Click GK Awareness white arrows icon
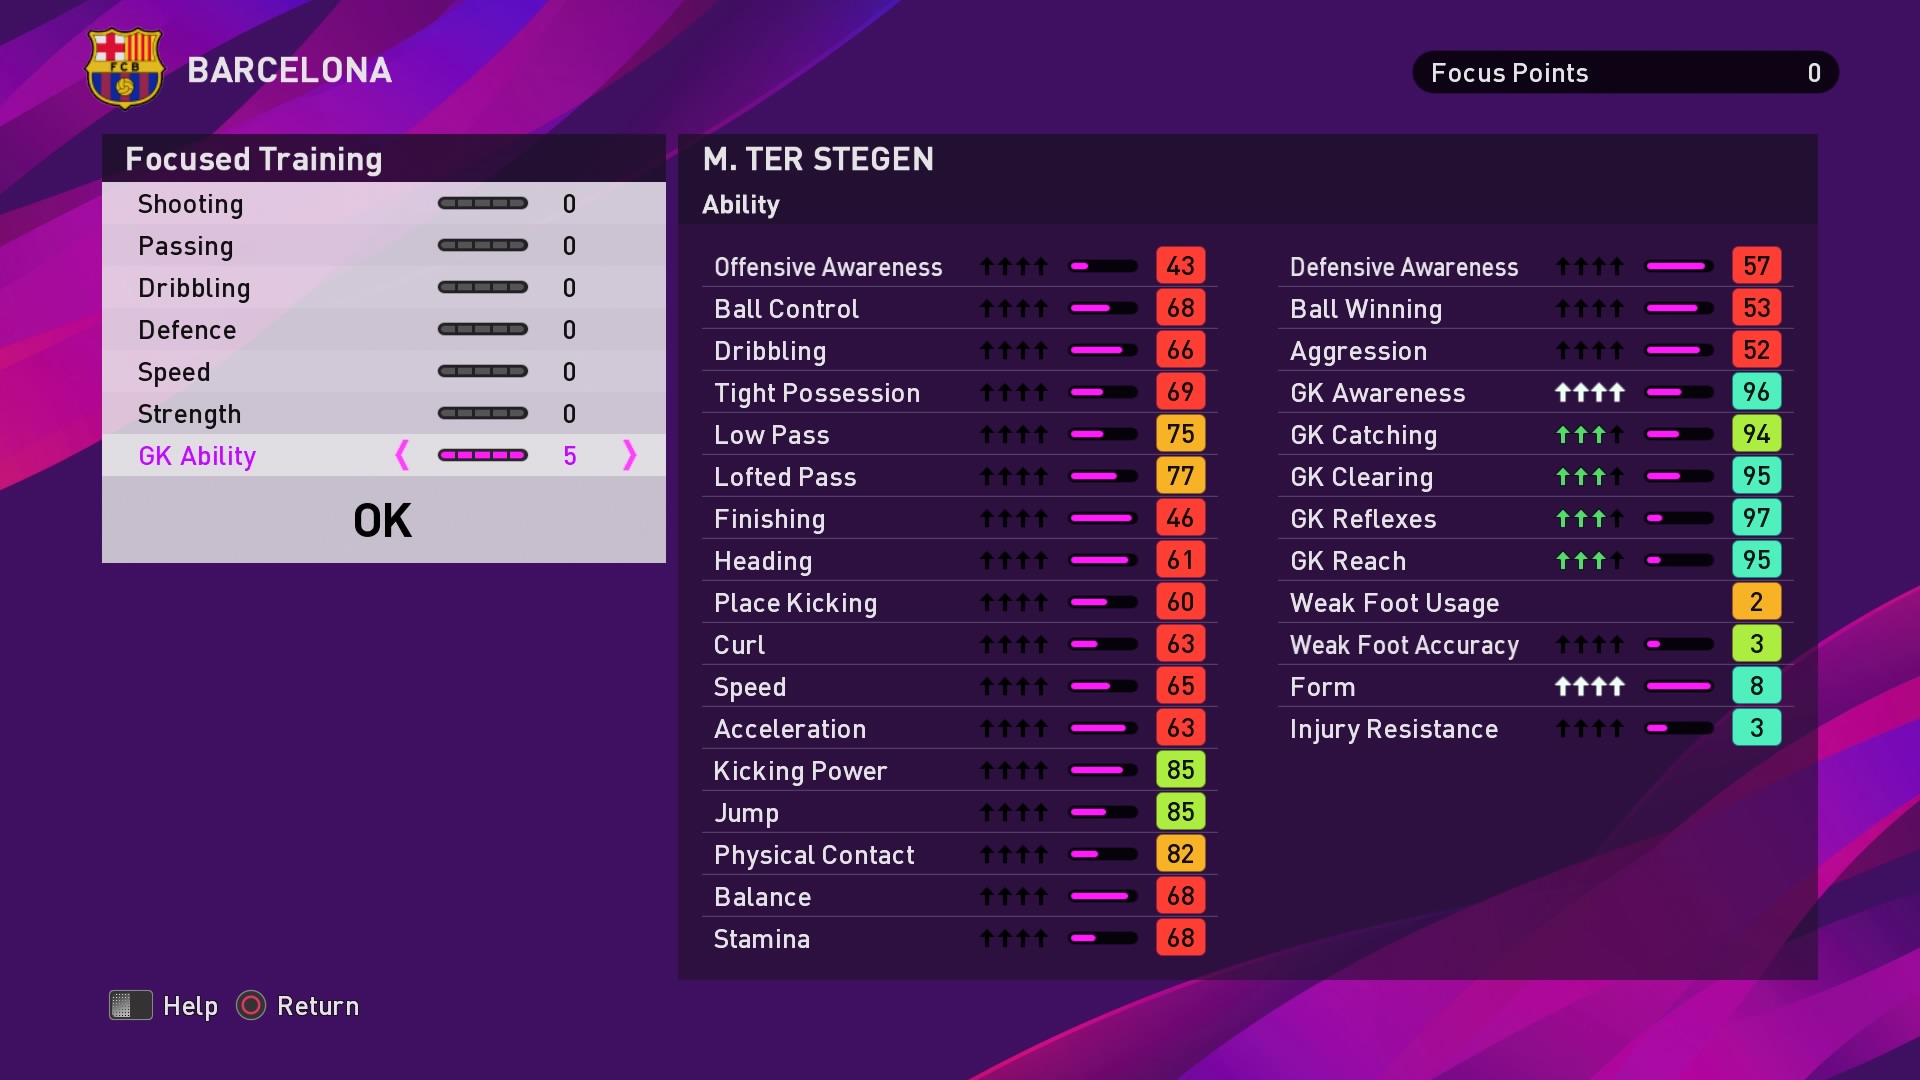 [1589, 393]
